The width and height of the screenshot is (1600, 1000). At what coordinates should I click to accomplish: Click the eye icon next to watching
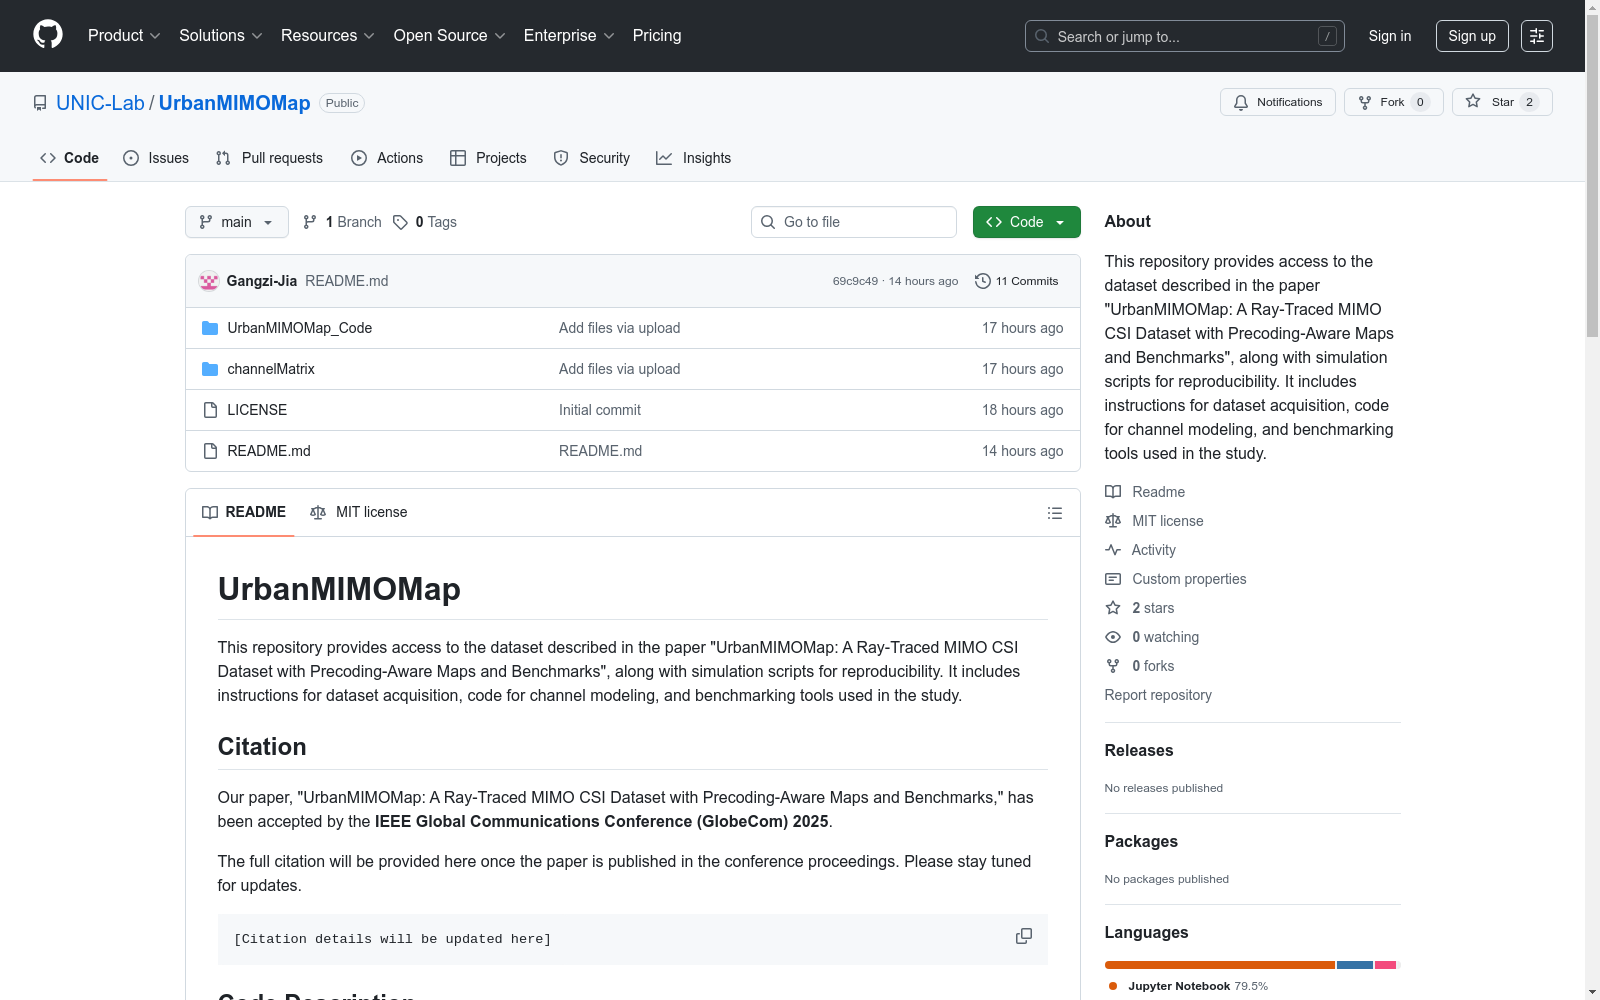coord(1113,637)
